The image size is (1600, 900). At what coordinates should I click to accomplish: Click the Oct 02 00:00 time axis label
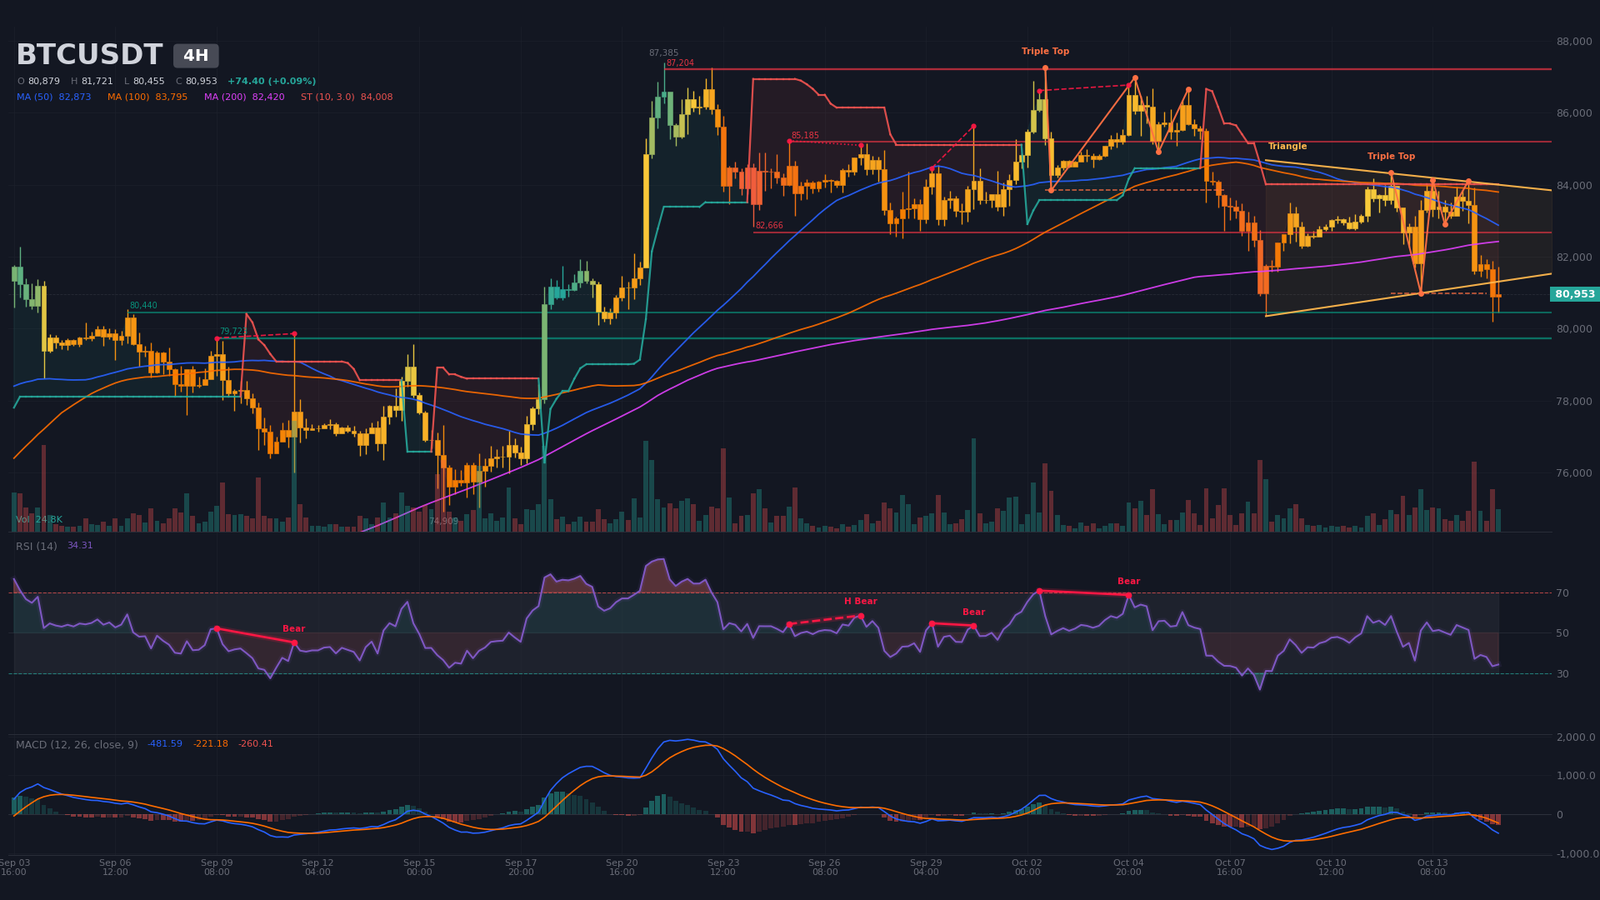click(1027, 867)
